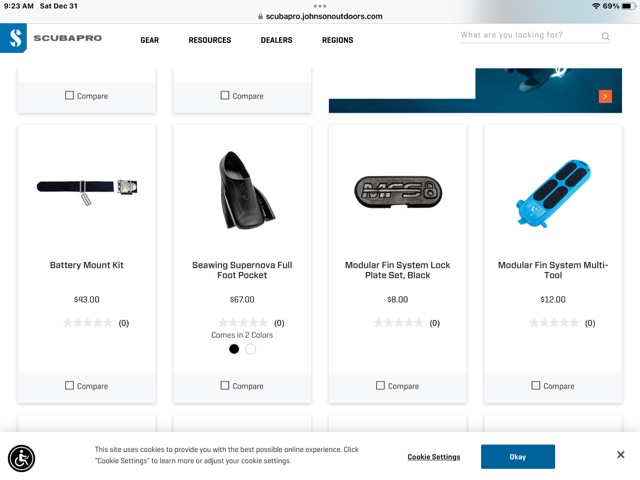640x480 pixels.
Task: Open the Seawing Supernova fin image
Action: 242,188
